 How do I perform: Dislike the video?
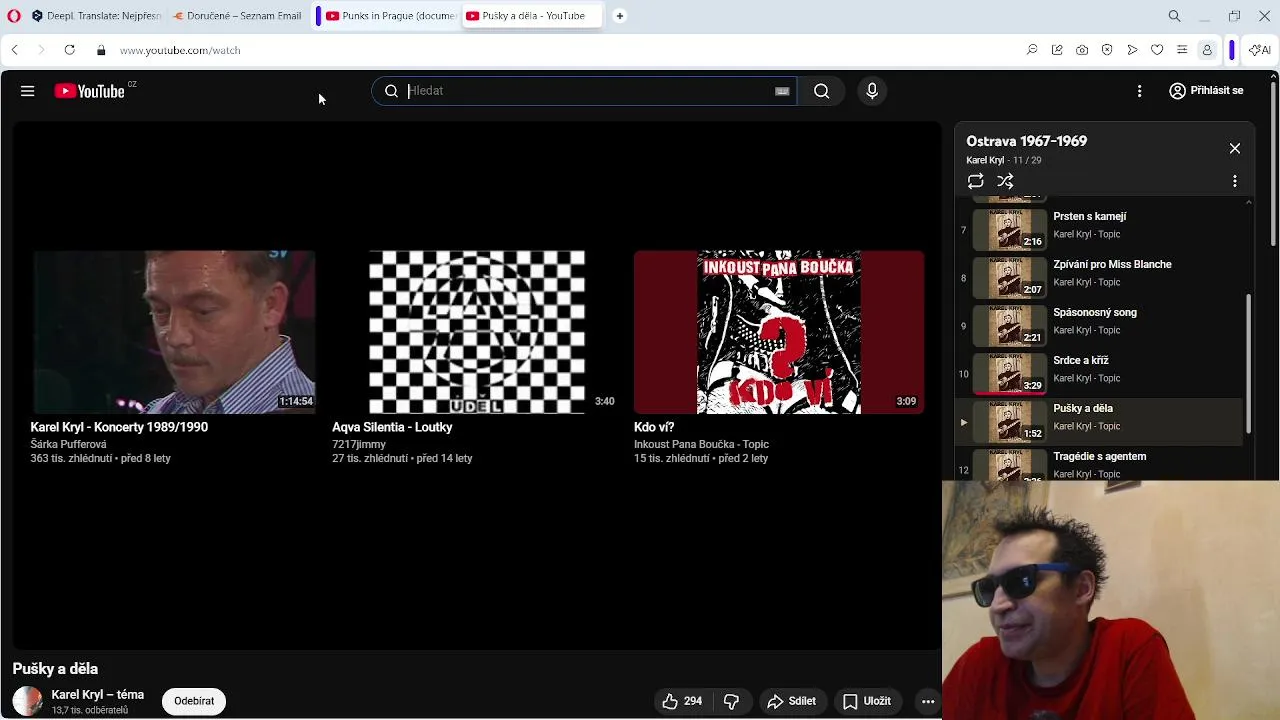731,701
